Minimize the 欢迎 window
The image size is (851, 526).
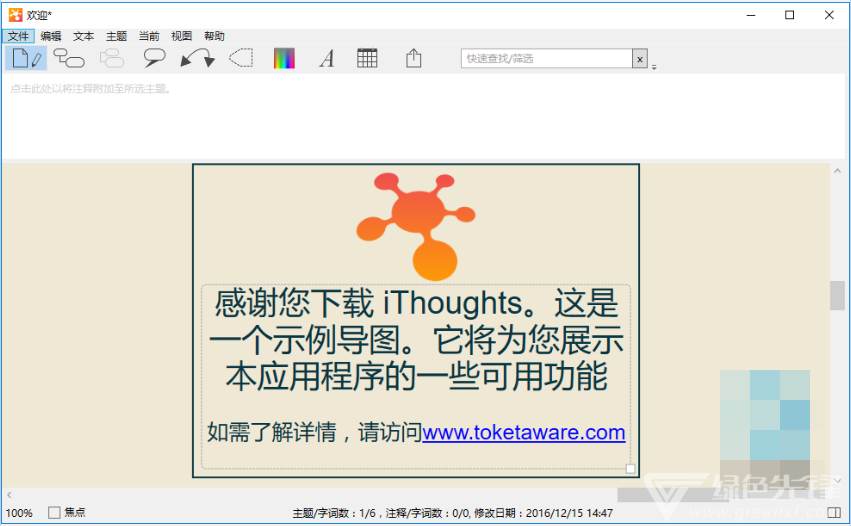coord(751,15)
